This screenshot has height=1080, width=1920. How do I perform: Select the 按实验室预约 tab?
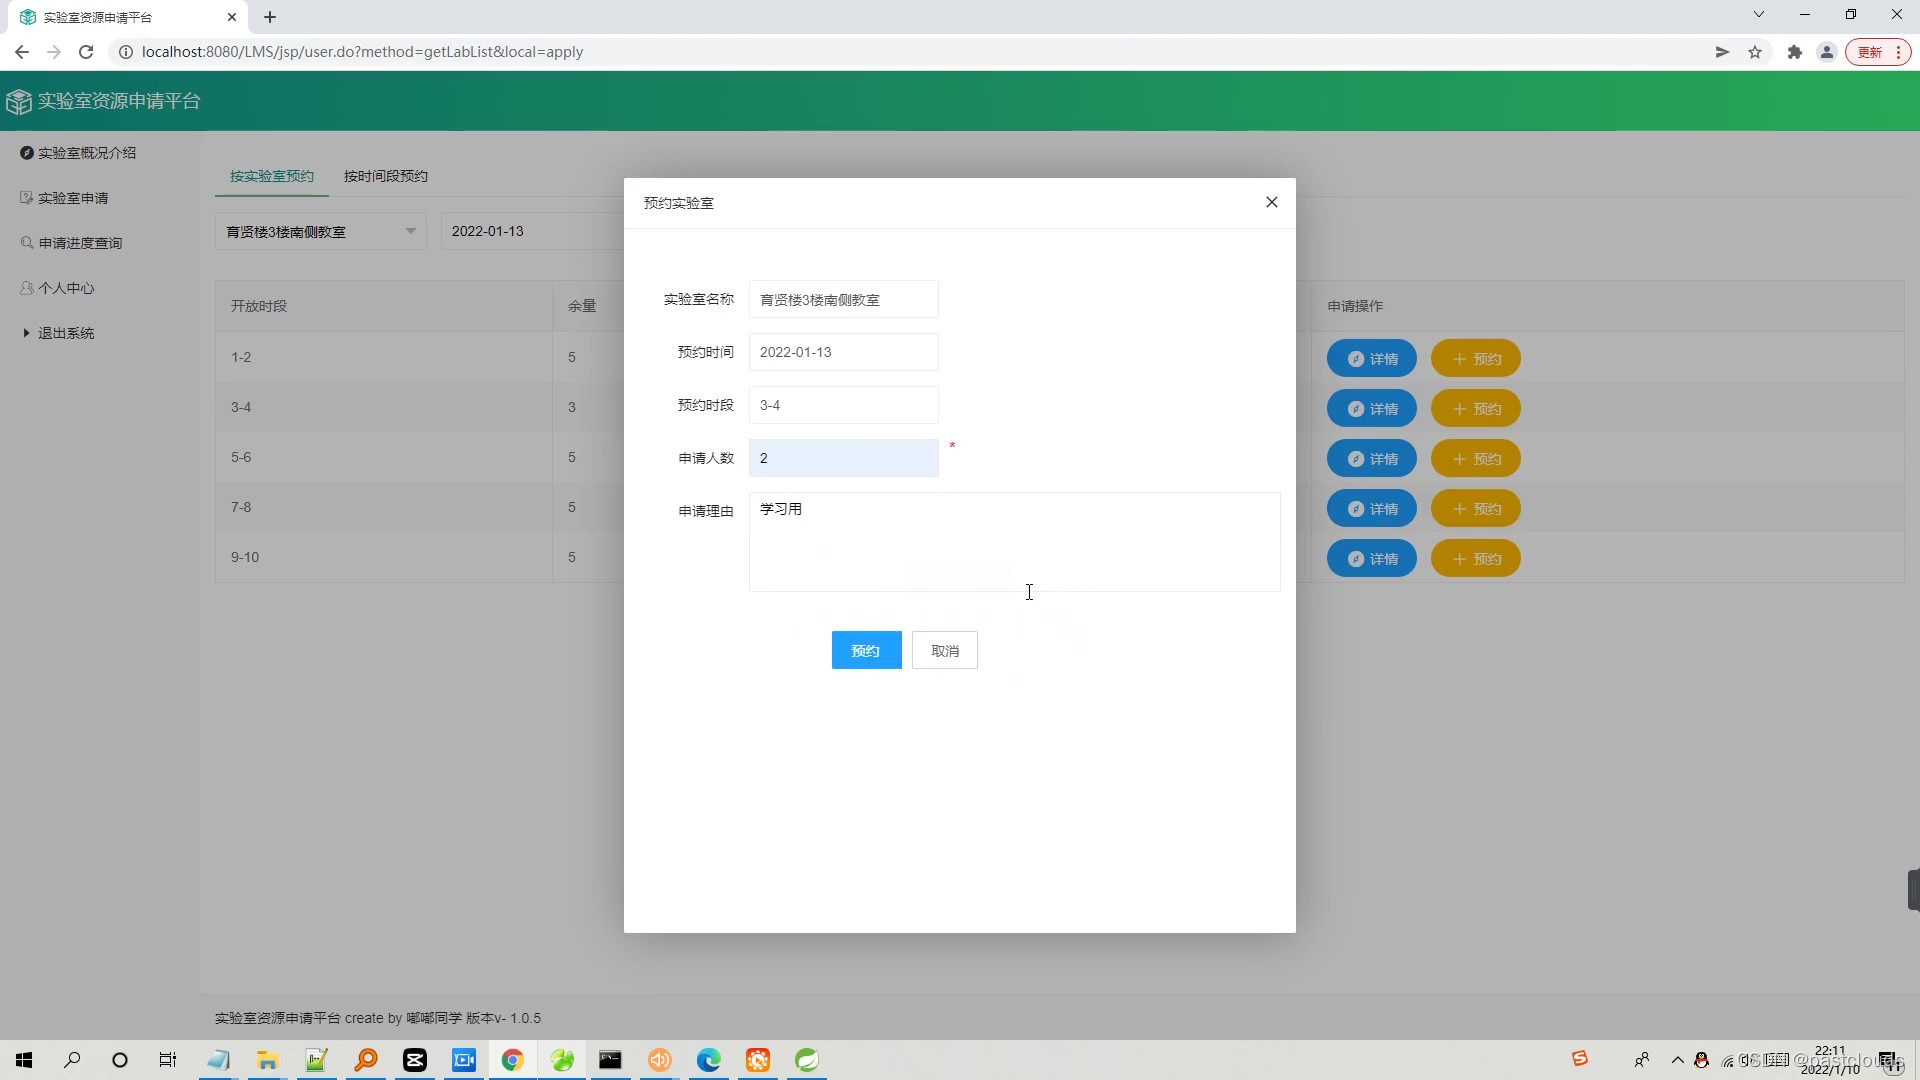(271, 176)
